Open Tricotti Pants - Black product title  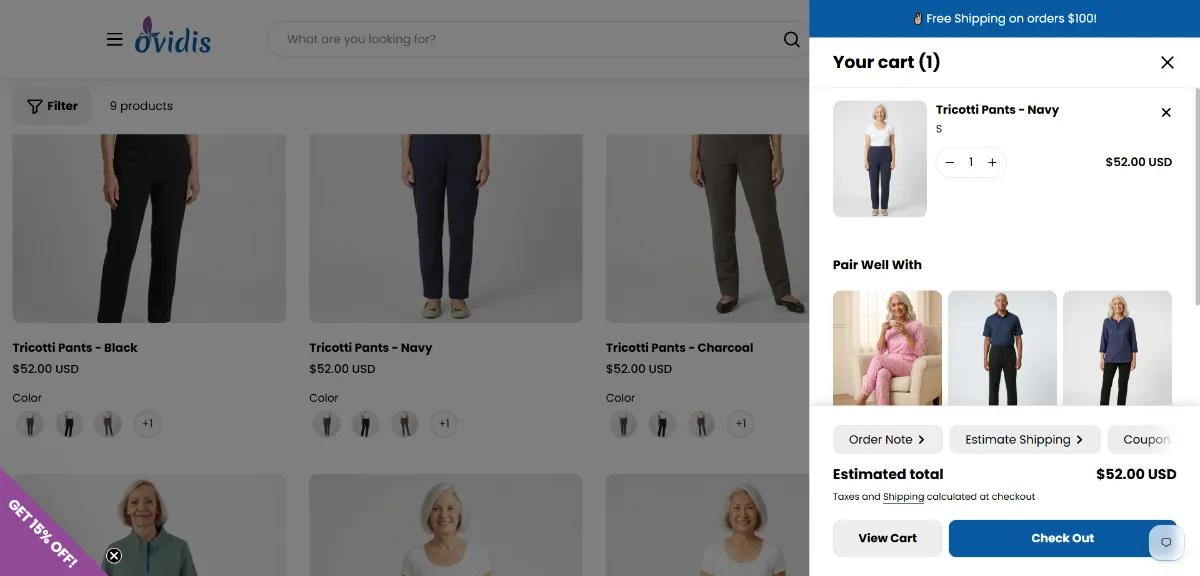(75, 348)
